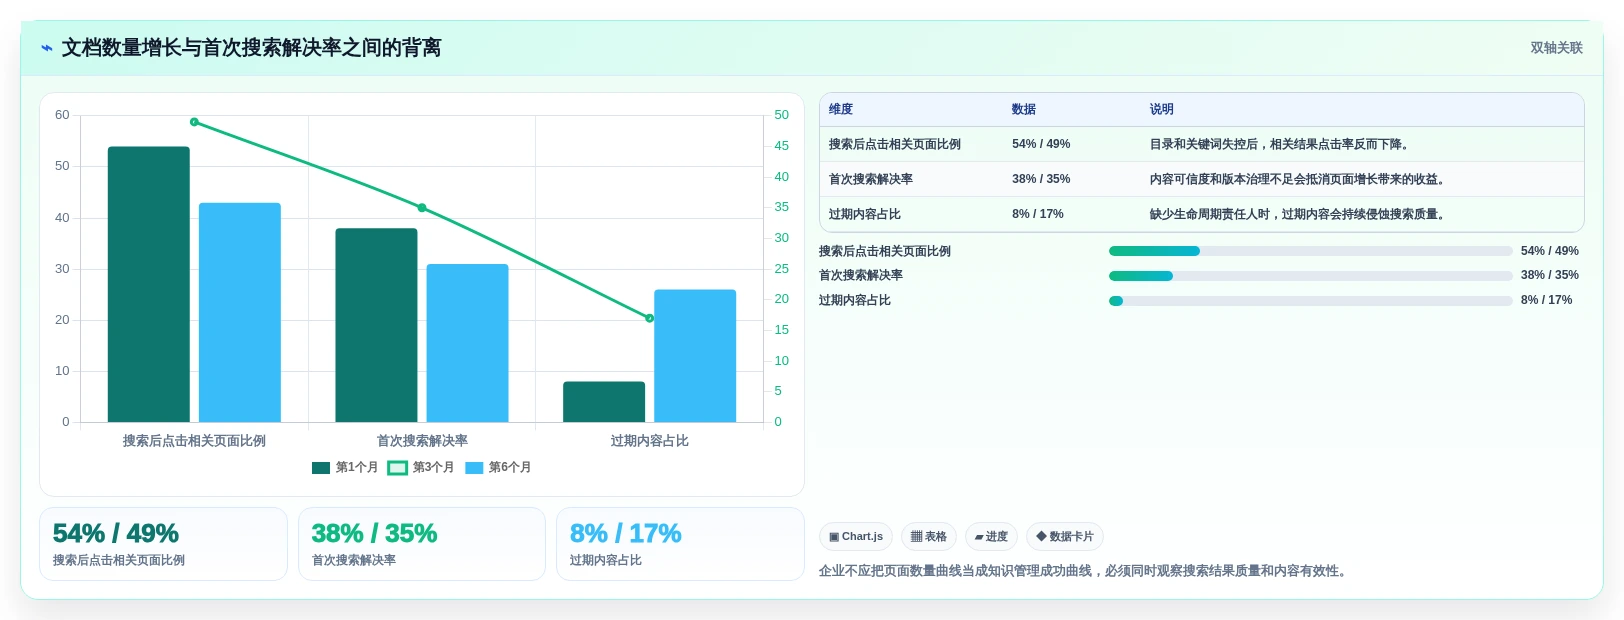
Task: Click the 搜索后点击相关页面比例 progress bar
Action: (1310, 251)
